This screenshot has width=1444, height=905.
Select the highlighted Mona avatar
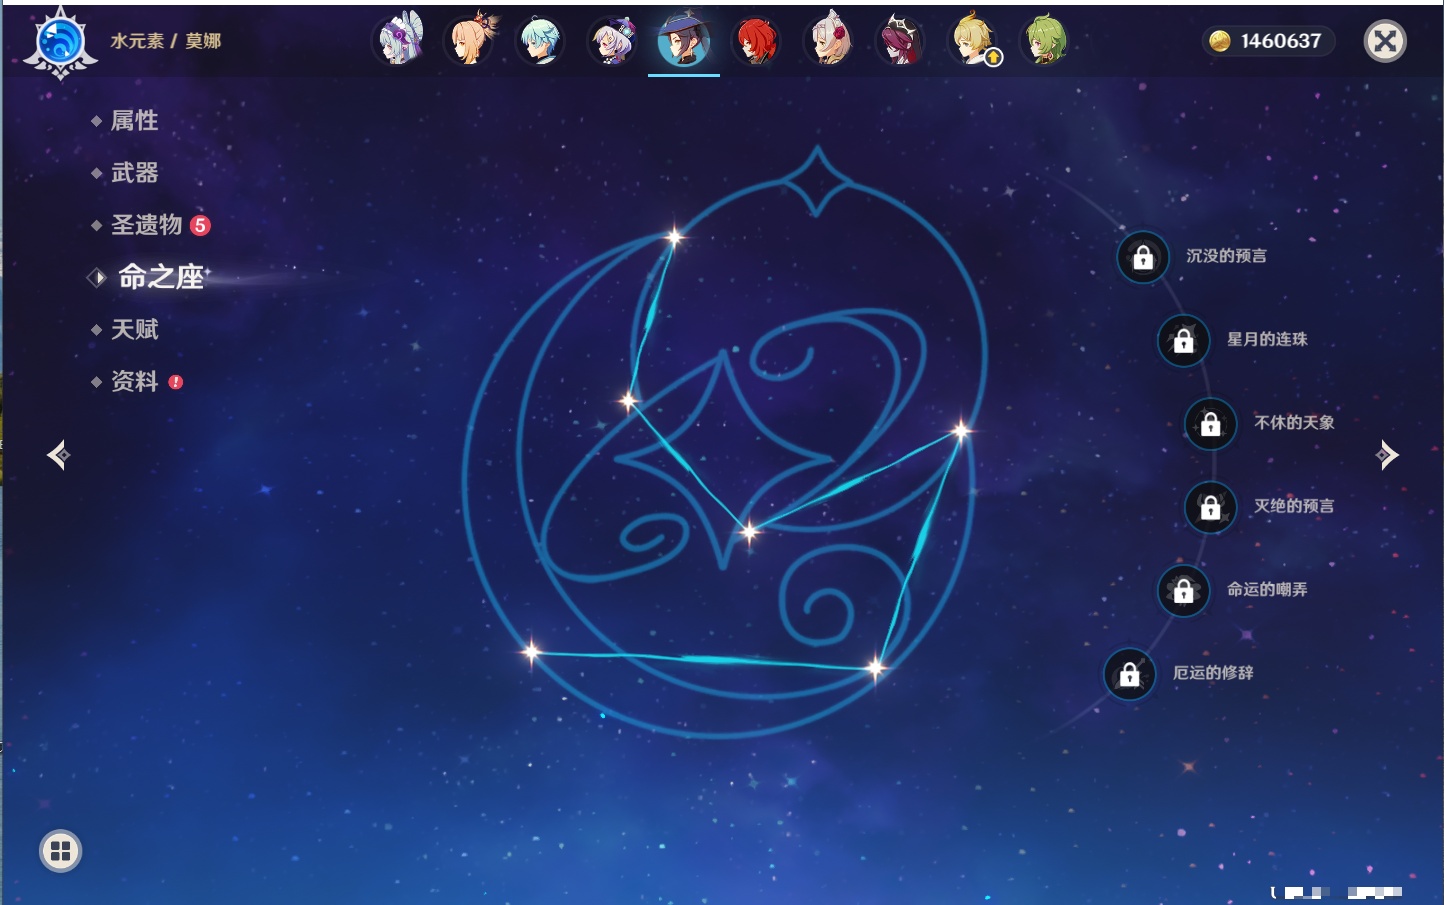pos(684,41)
